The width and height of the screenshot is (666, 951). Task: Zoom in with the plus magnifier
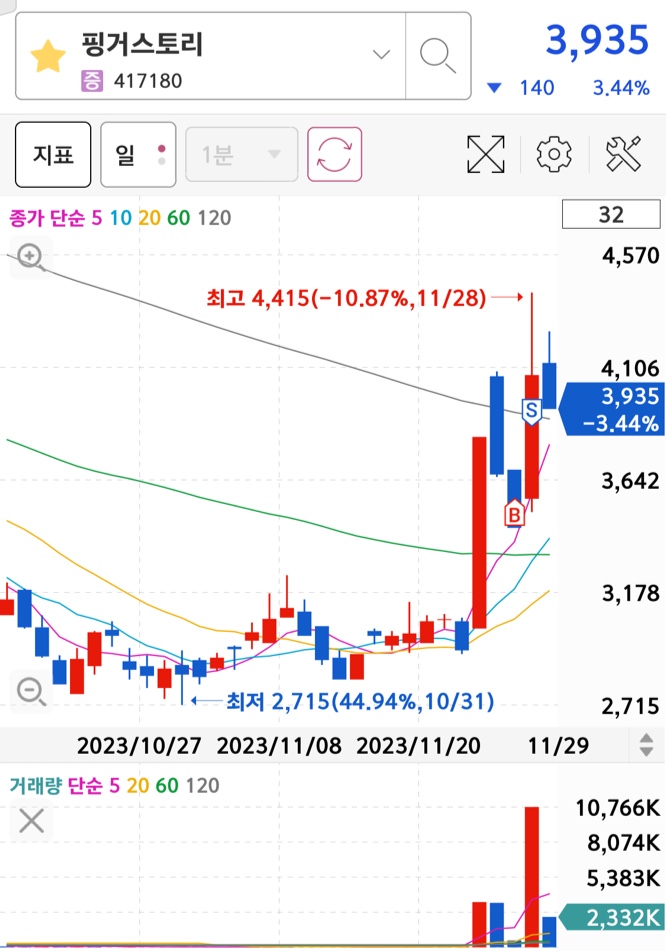[x=31, y=257]
